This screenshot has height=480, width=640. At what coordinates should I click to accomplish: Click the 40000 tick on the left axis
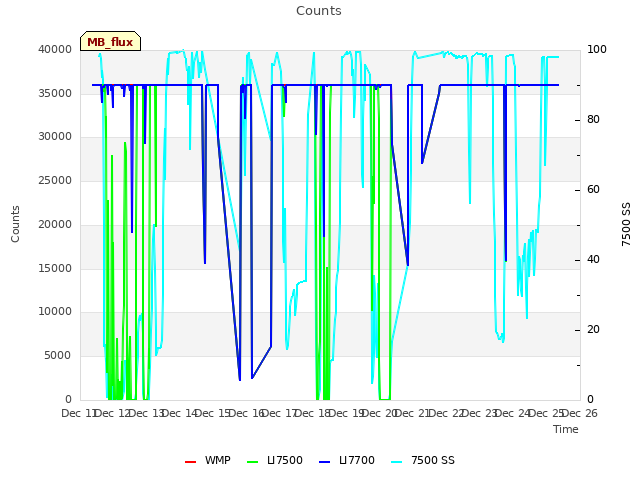[55, 49]
